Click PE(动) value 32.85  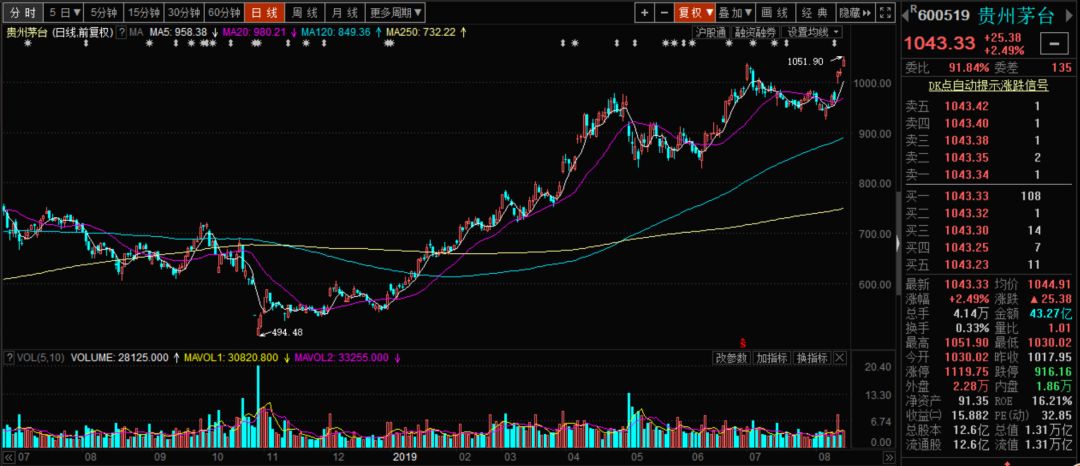1056,416
